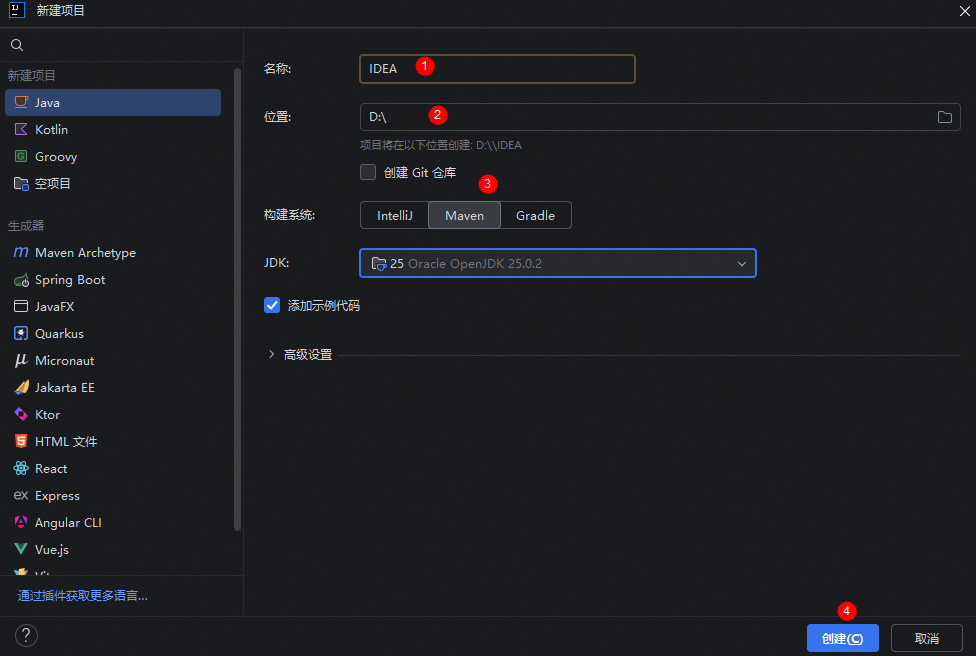Select Groovy in the project list

pos(113,156)
